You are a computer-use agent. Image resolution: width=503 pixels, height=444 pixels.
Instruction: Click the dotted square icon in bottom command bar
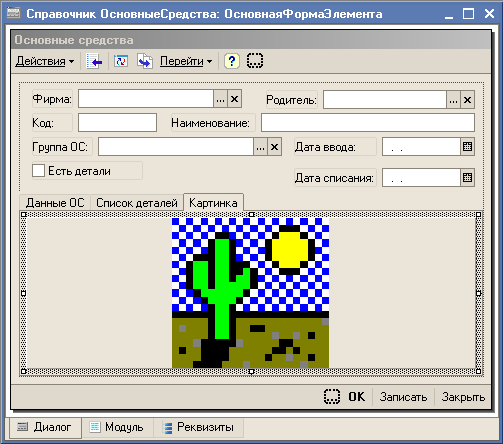click(x=332, y=397)
